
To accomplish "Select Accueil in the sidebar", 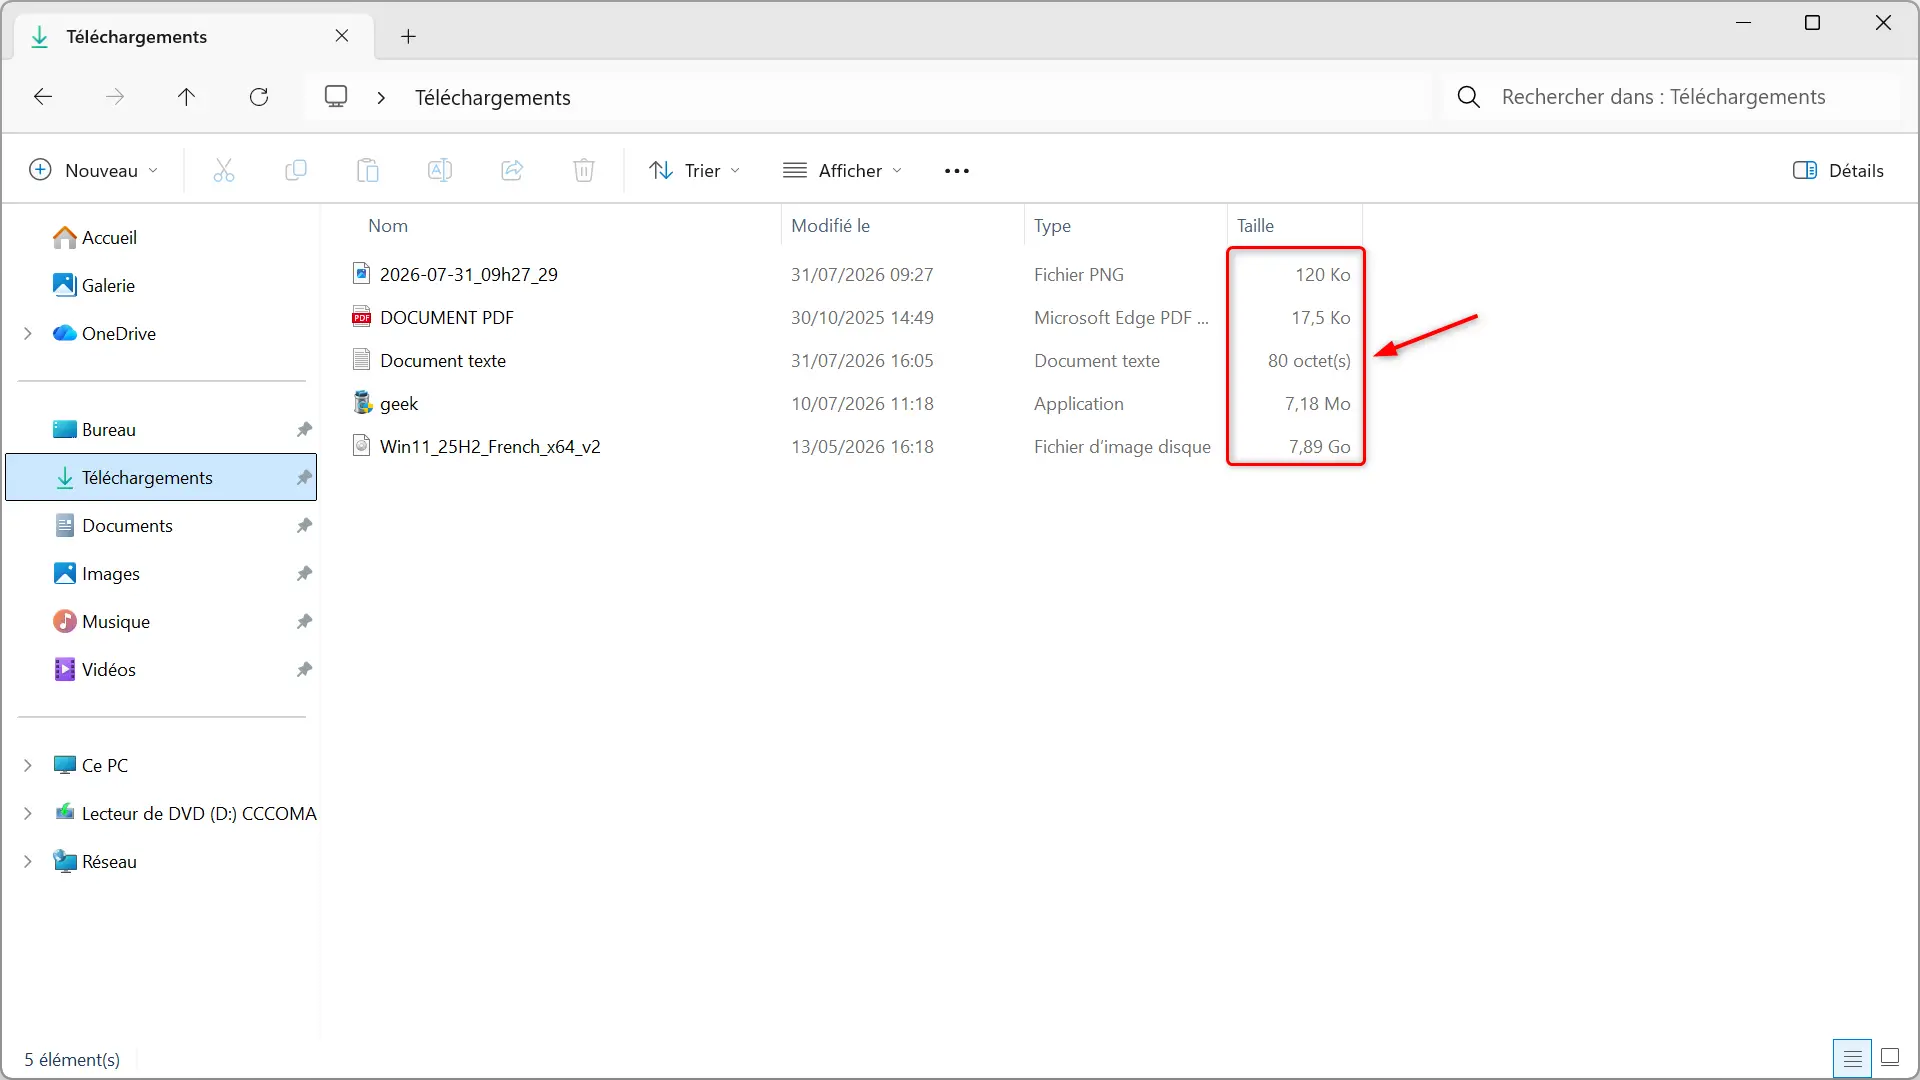I will pyautogui.click(x=161, y=237).
